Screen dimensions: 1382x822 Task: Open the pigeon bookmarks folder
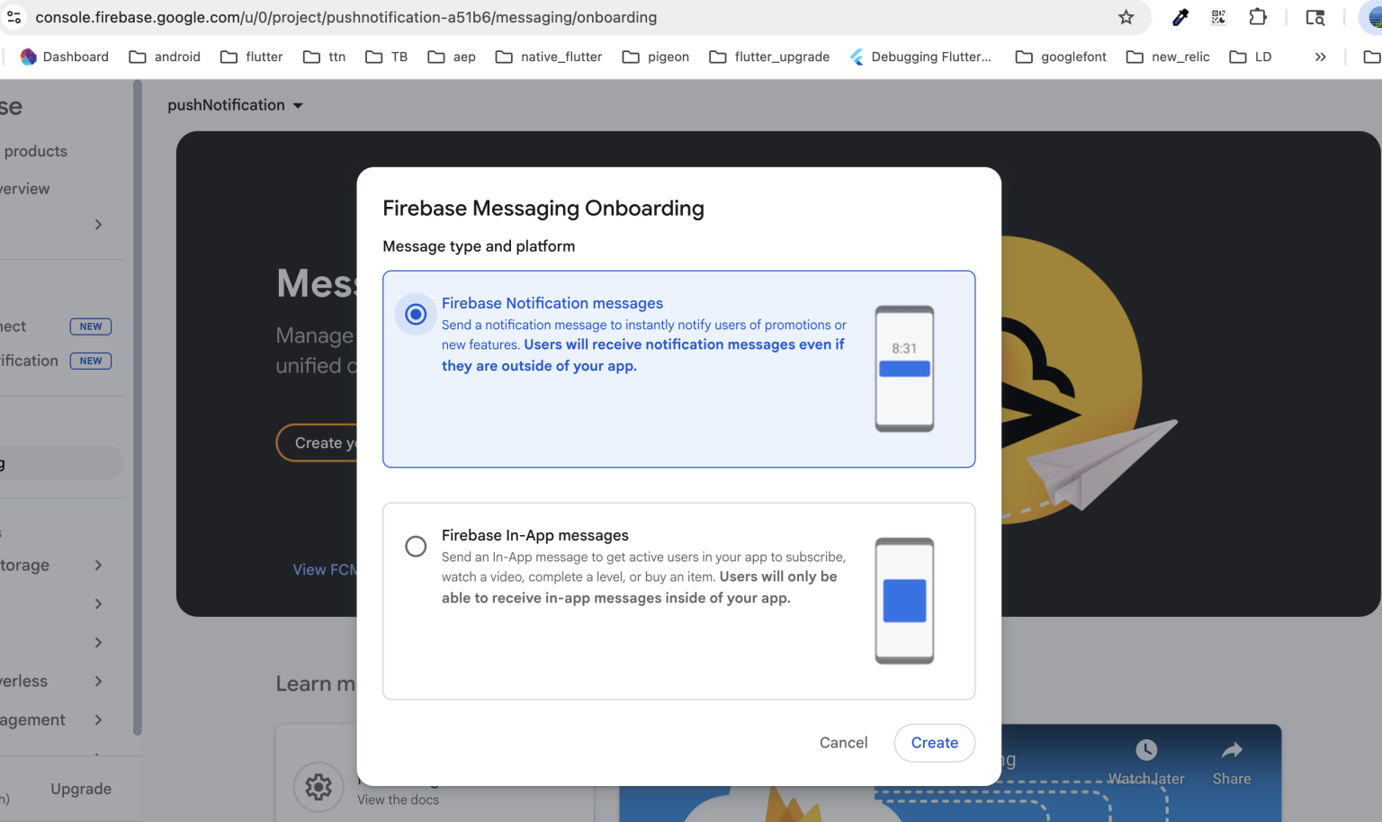pos(656,57)
